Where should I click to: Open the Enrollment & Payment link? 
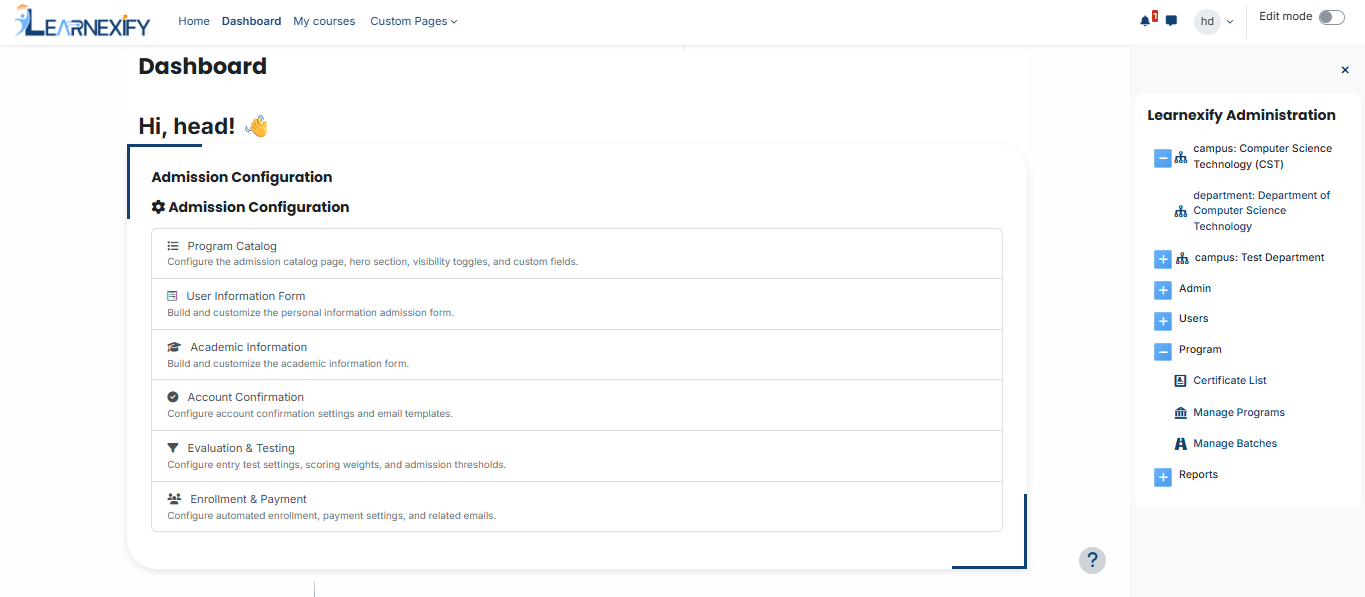click(x=249, y=499)
